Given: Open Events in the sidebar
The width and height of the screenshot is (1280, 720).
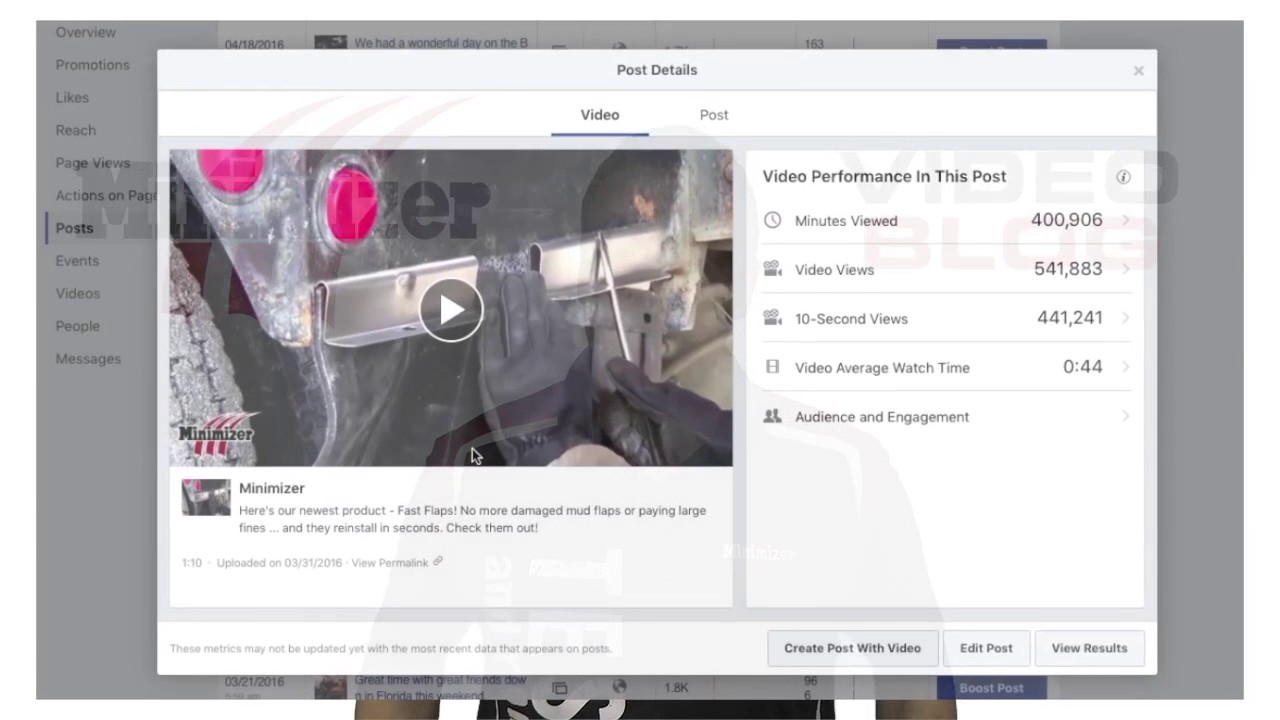Looking at the screenshot, I should (77, 261).
